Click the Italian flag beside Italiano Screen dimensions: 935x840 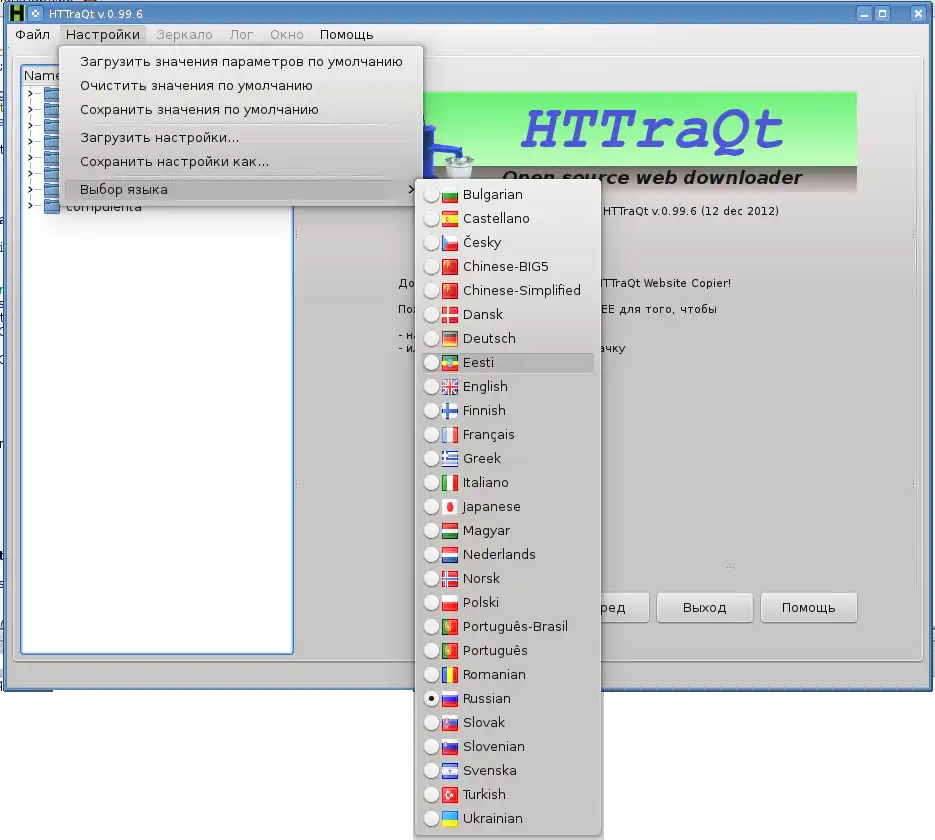pos(450,483)
